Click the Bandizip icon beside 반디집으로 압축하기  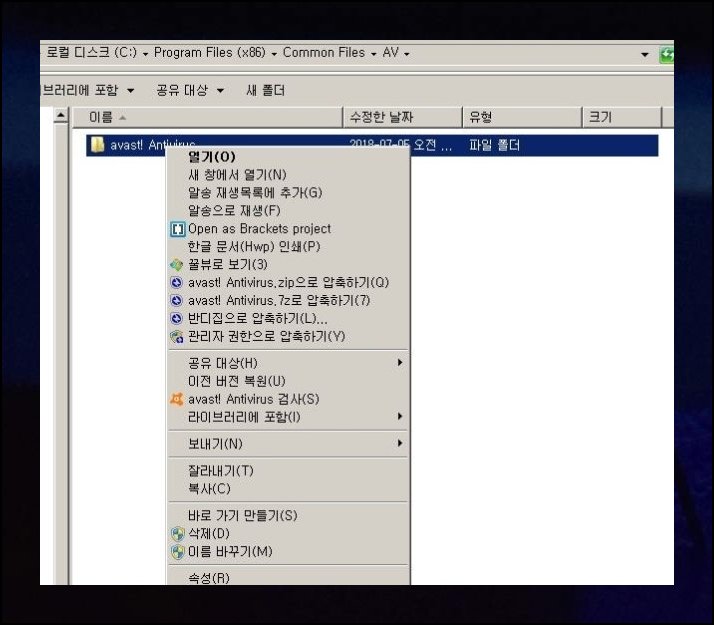(176, 318)
